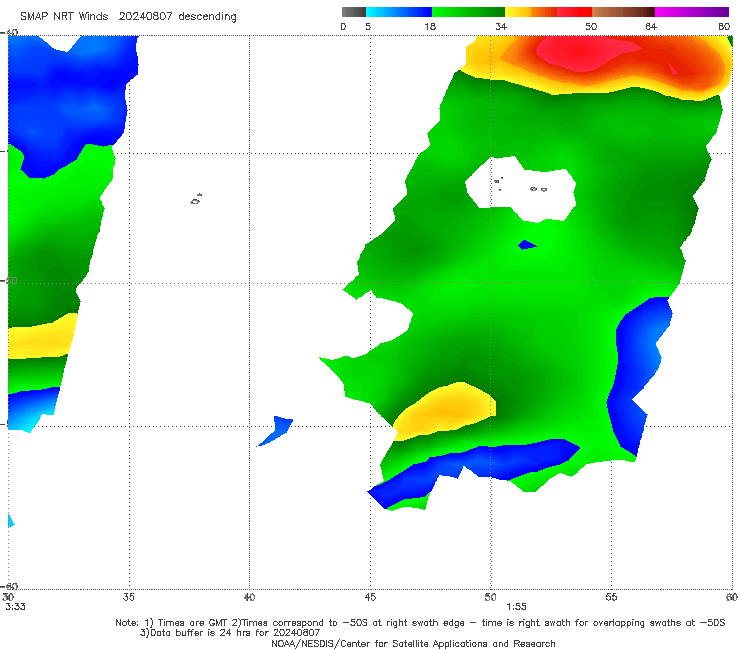Viewport: 740px width, 650px height.
Task: Click the longitude axis label "60"
Action: click(732, 597)
